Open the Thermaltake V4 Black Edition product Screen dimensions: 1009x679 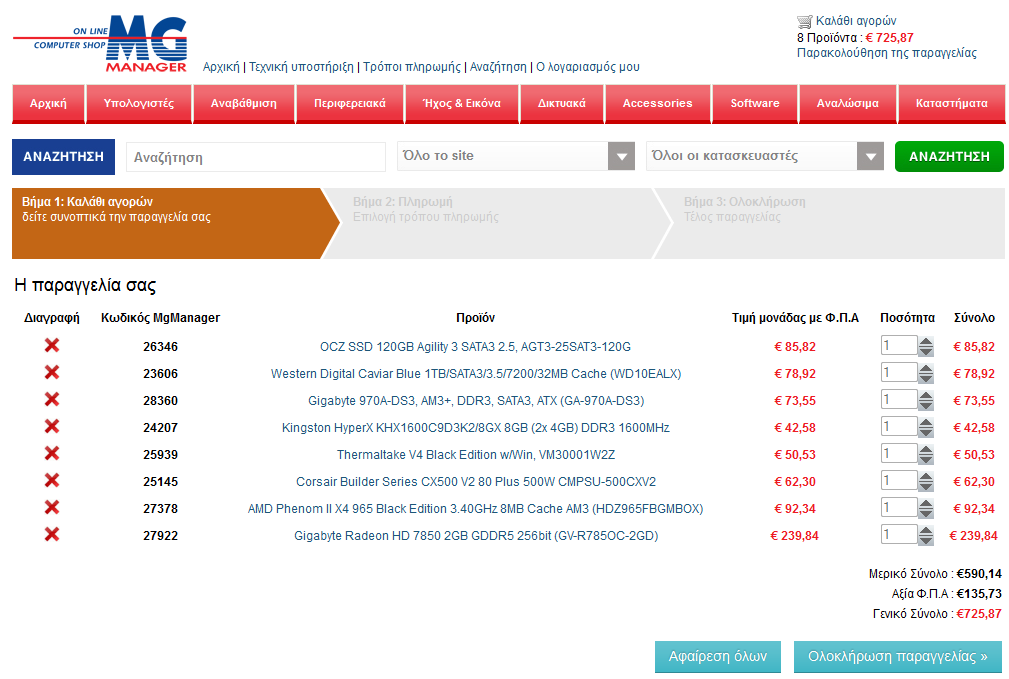point(476,455)
